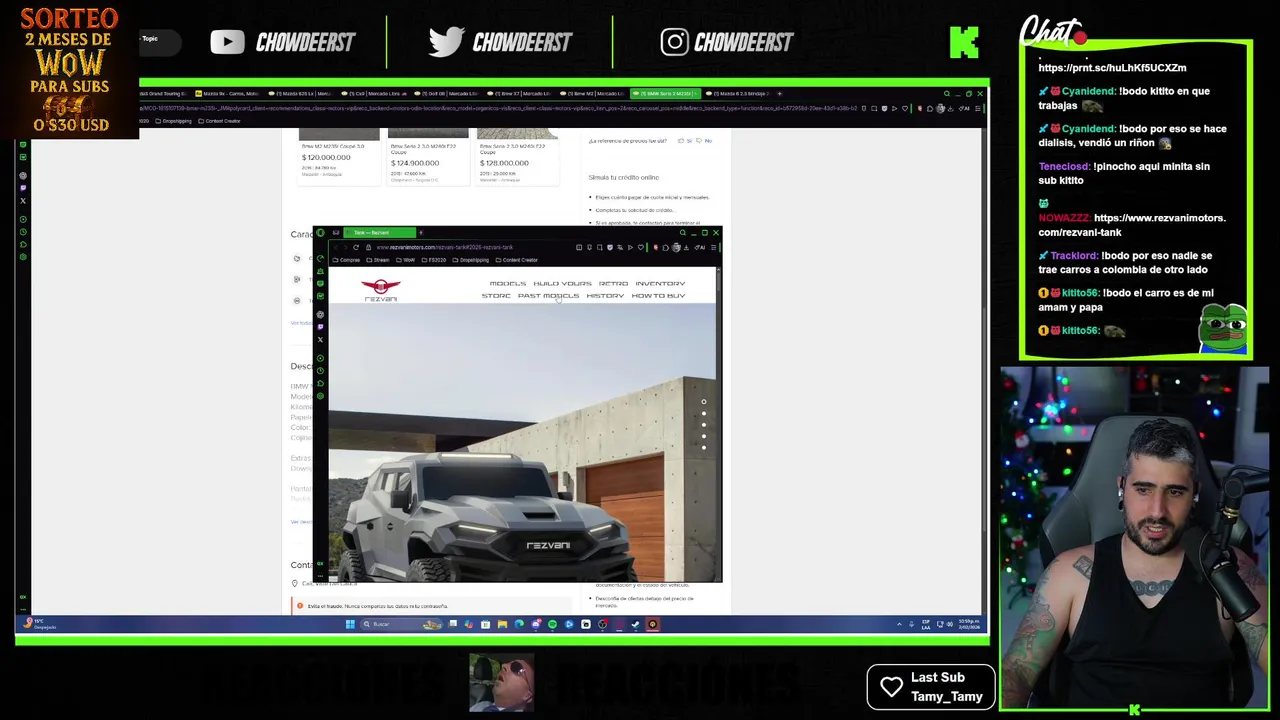
Task: Open BUILD YOURS on Rezvani site
Action: tap(562, 284)
